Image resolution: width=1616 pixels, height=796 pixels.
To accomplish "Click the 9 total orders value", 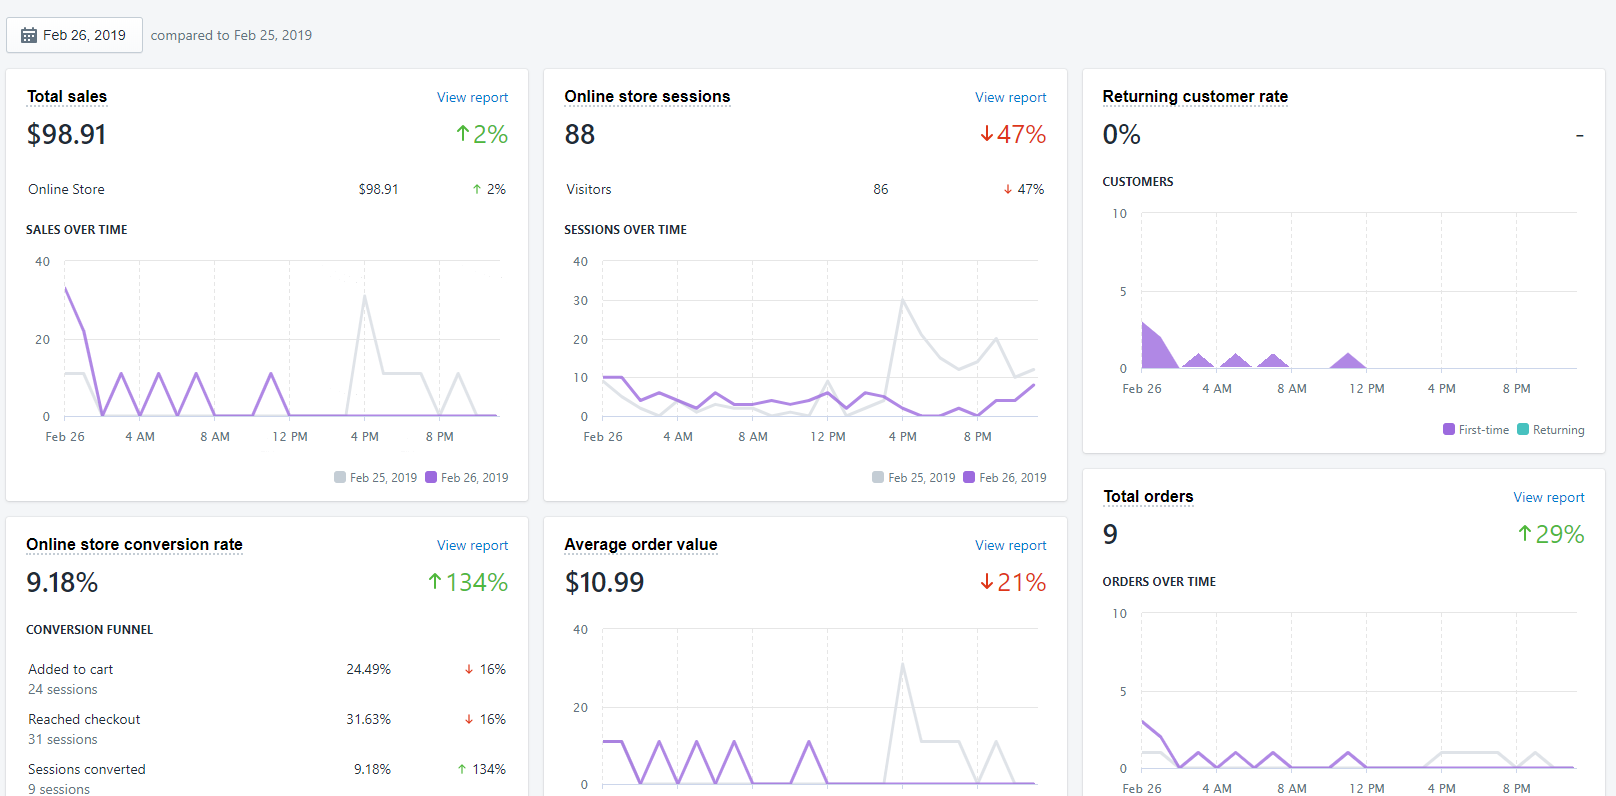I will tap(1110, 534).
